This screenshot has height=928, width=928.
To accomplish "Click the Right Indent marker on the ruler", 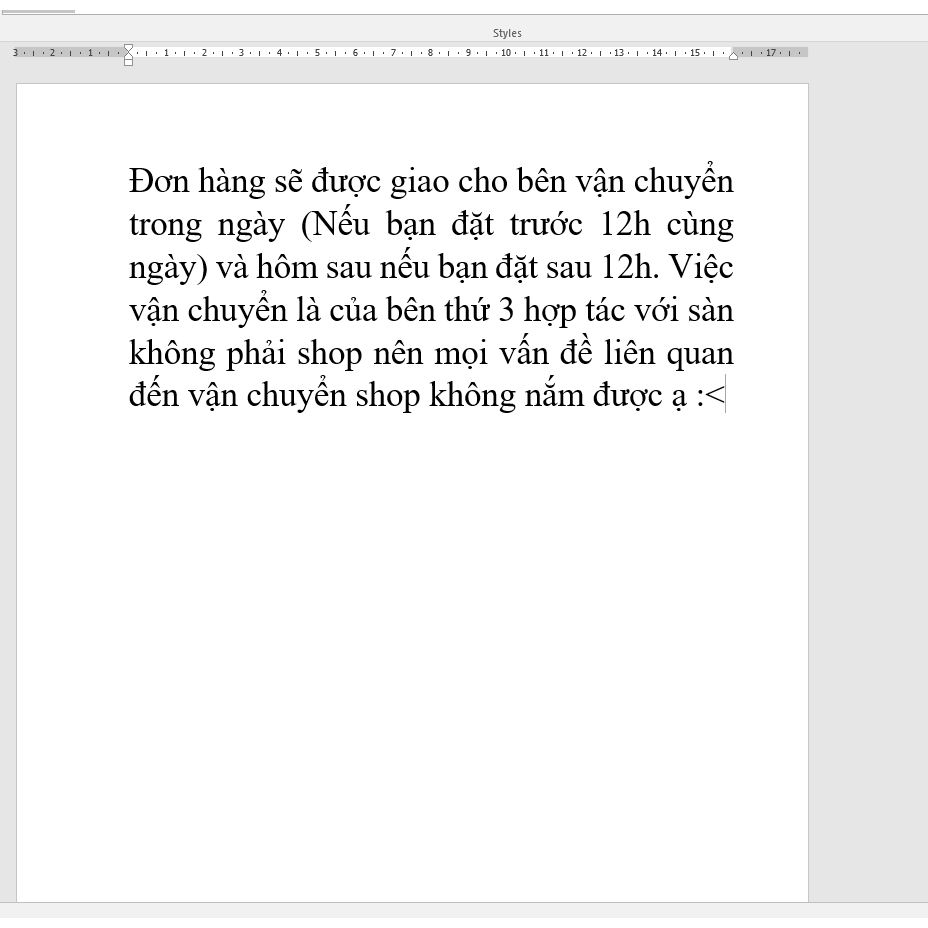I will pyautogui.click(x=733, y=56).
